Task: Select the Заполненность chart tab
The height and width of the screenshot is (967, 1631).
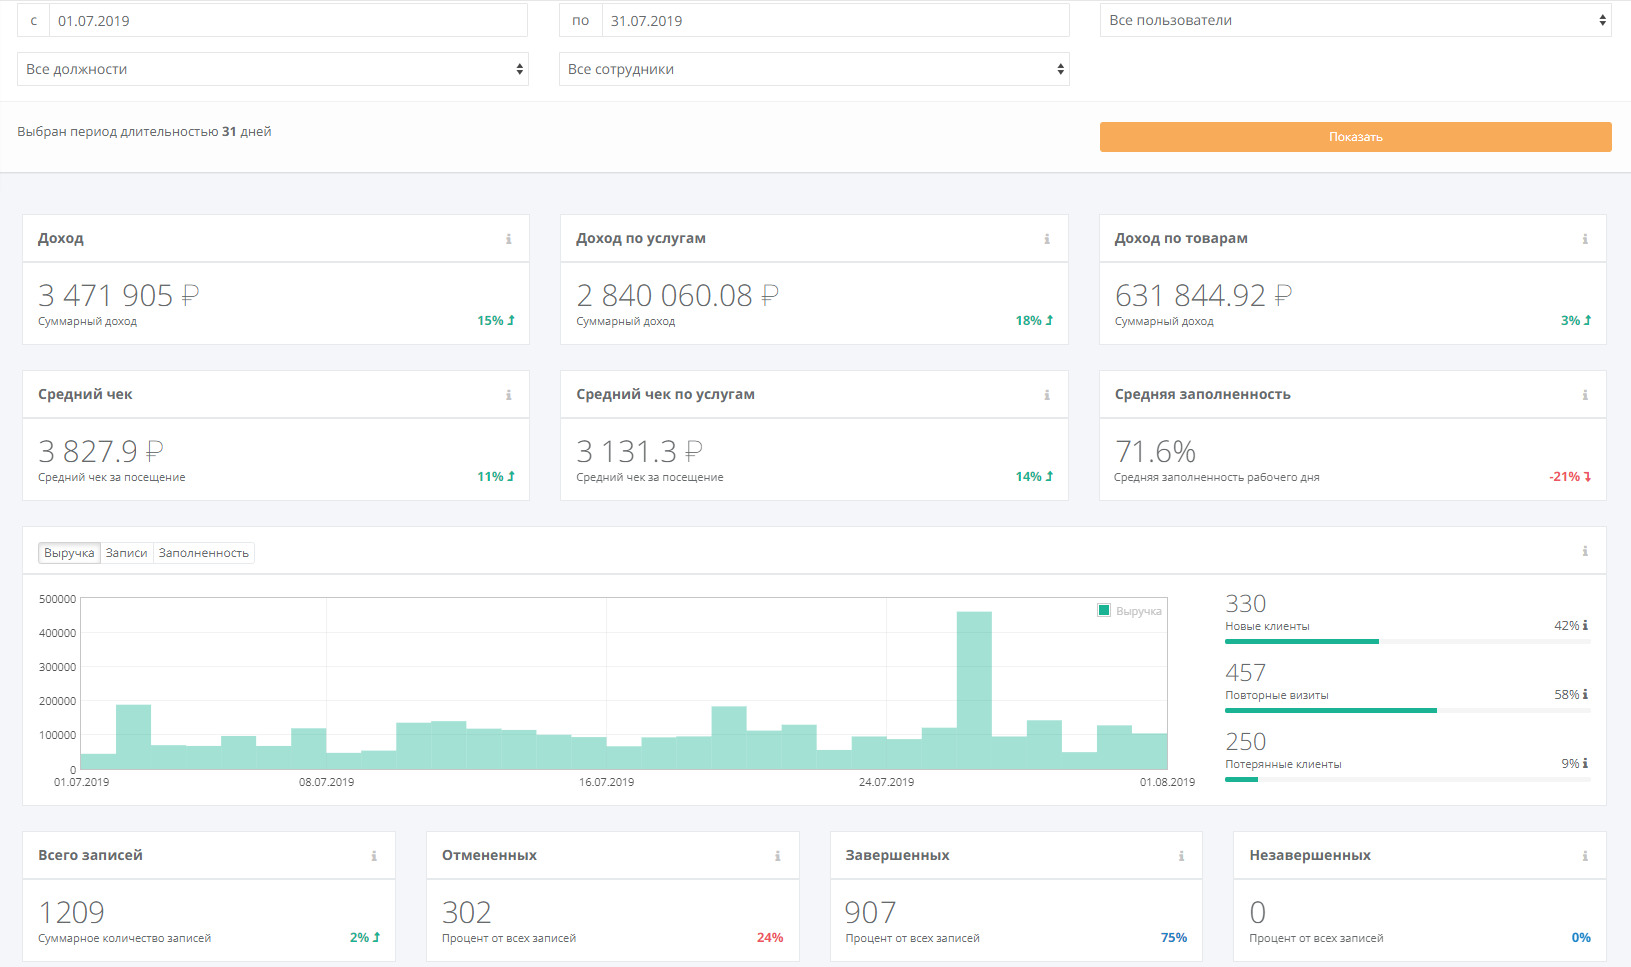Action: pos(203,553)
